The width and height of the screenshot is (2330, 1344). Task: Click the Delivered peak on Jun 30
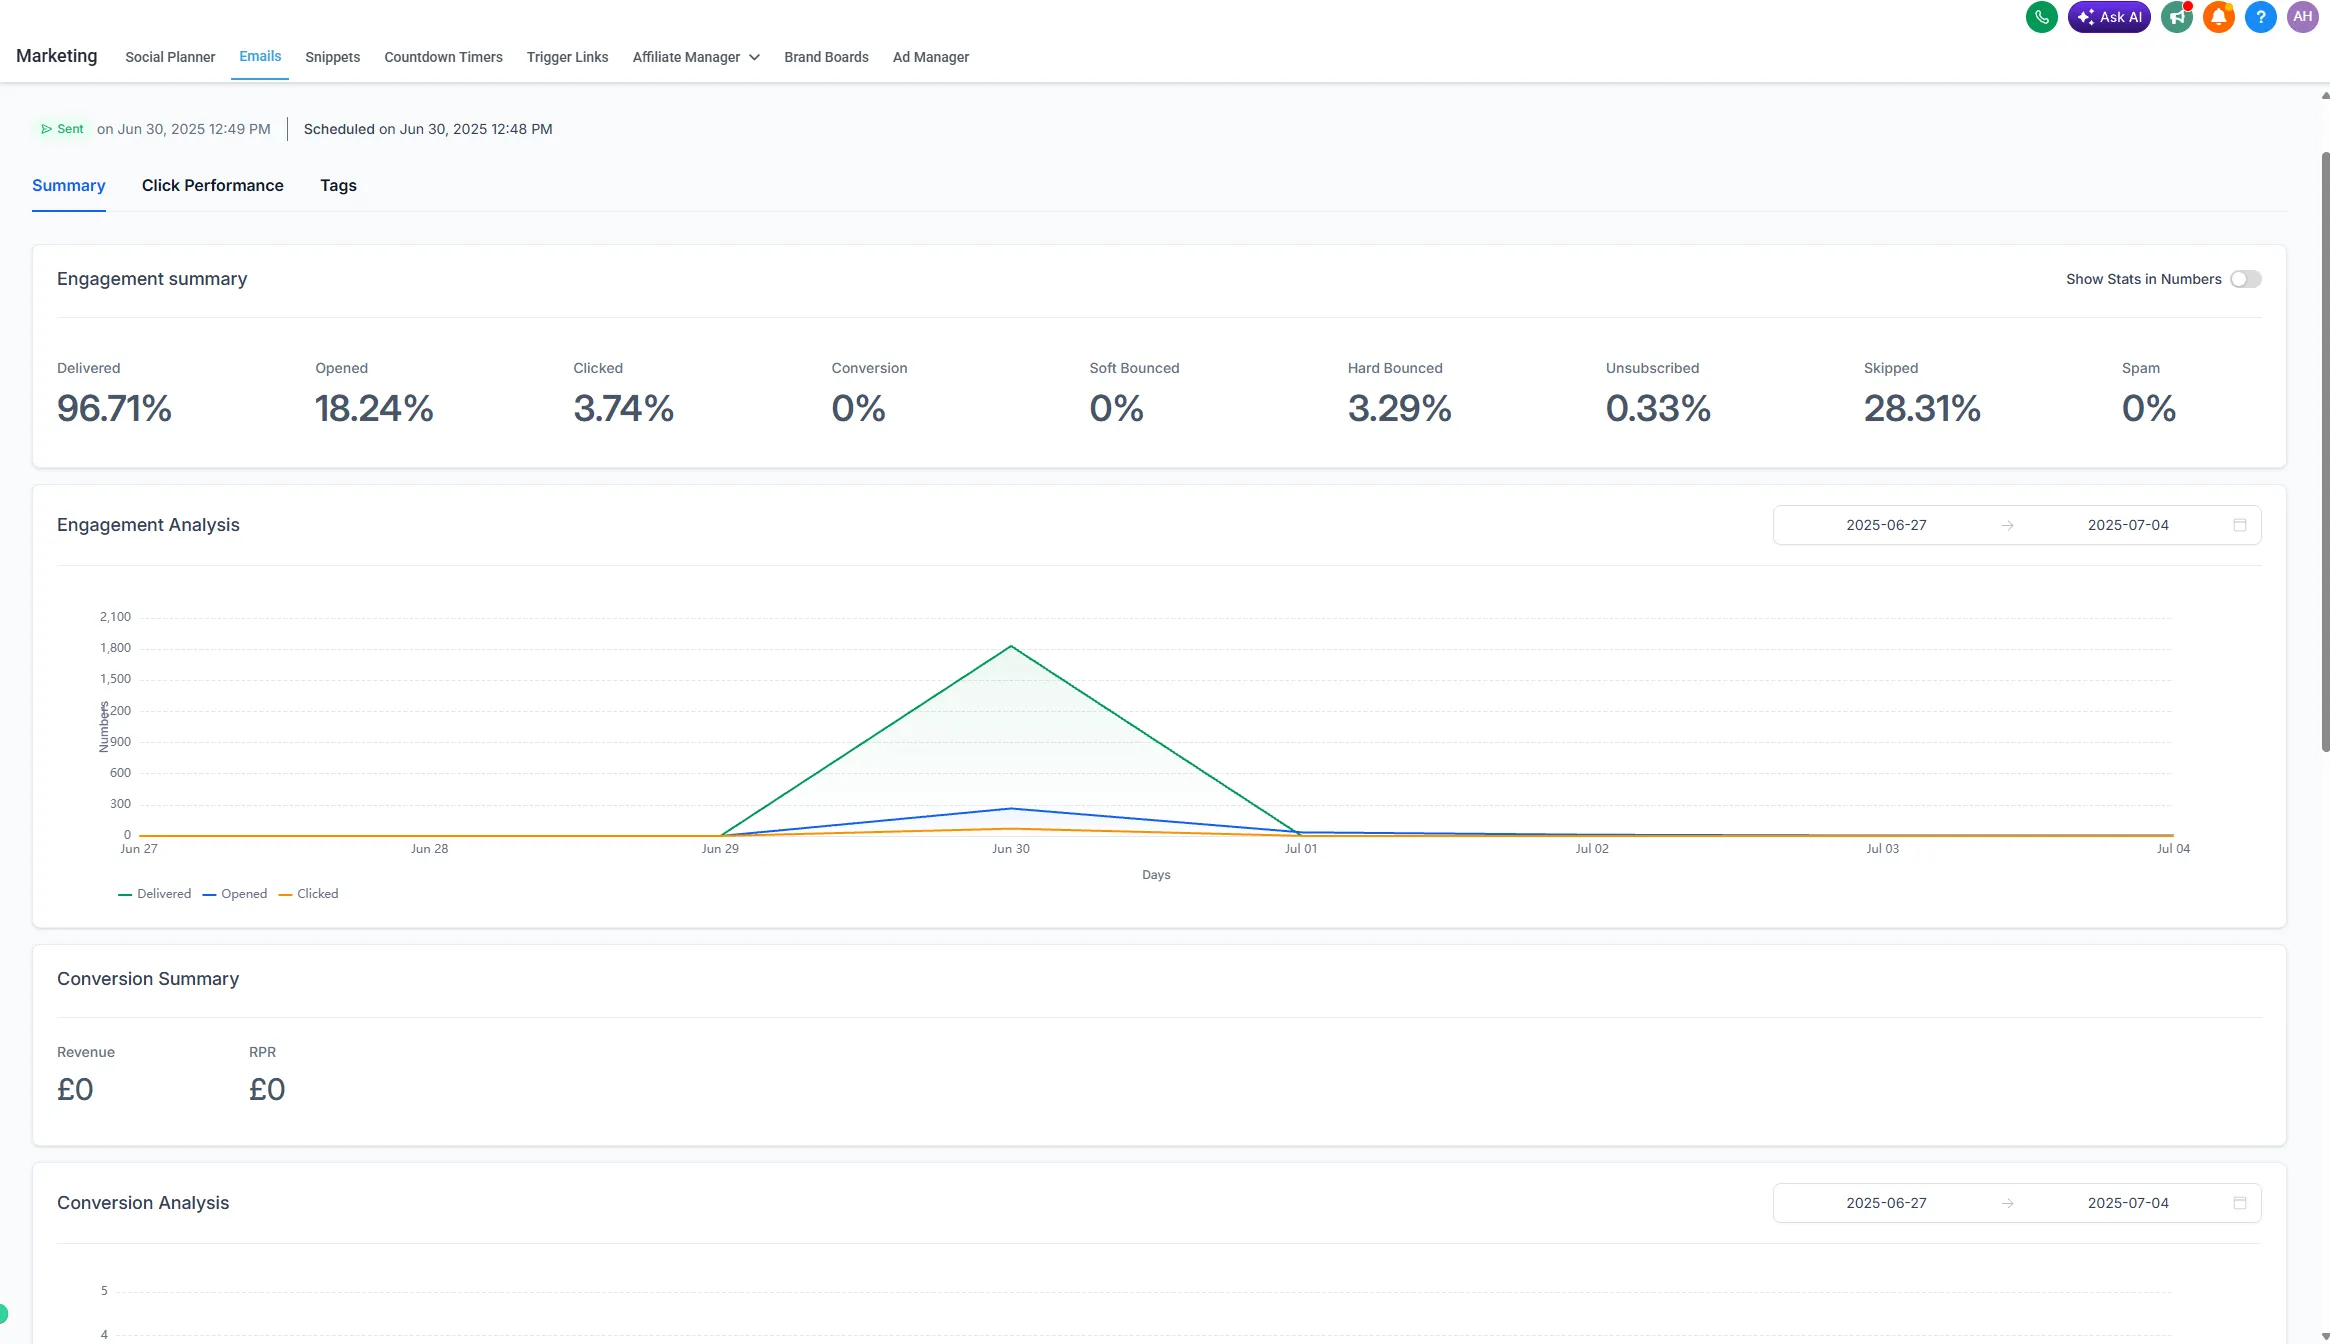(1011, 646)
